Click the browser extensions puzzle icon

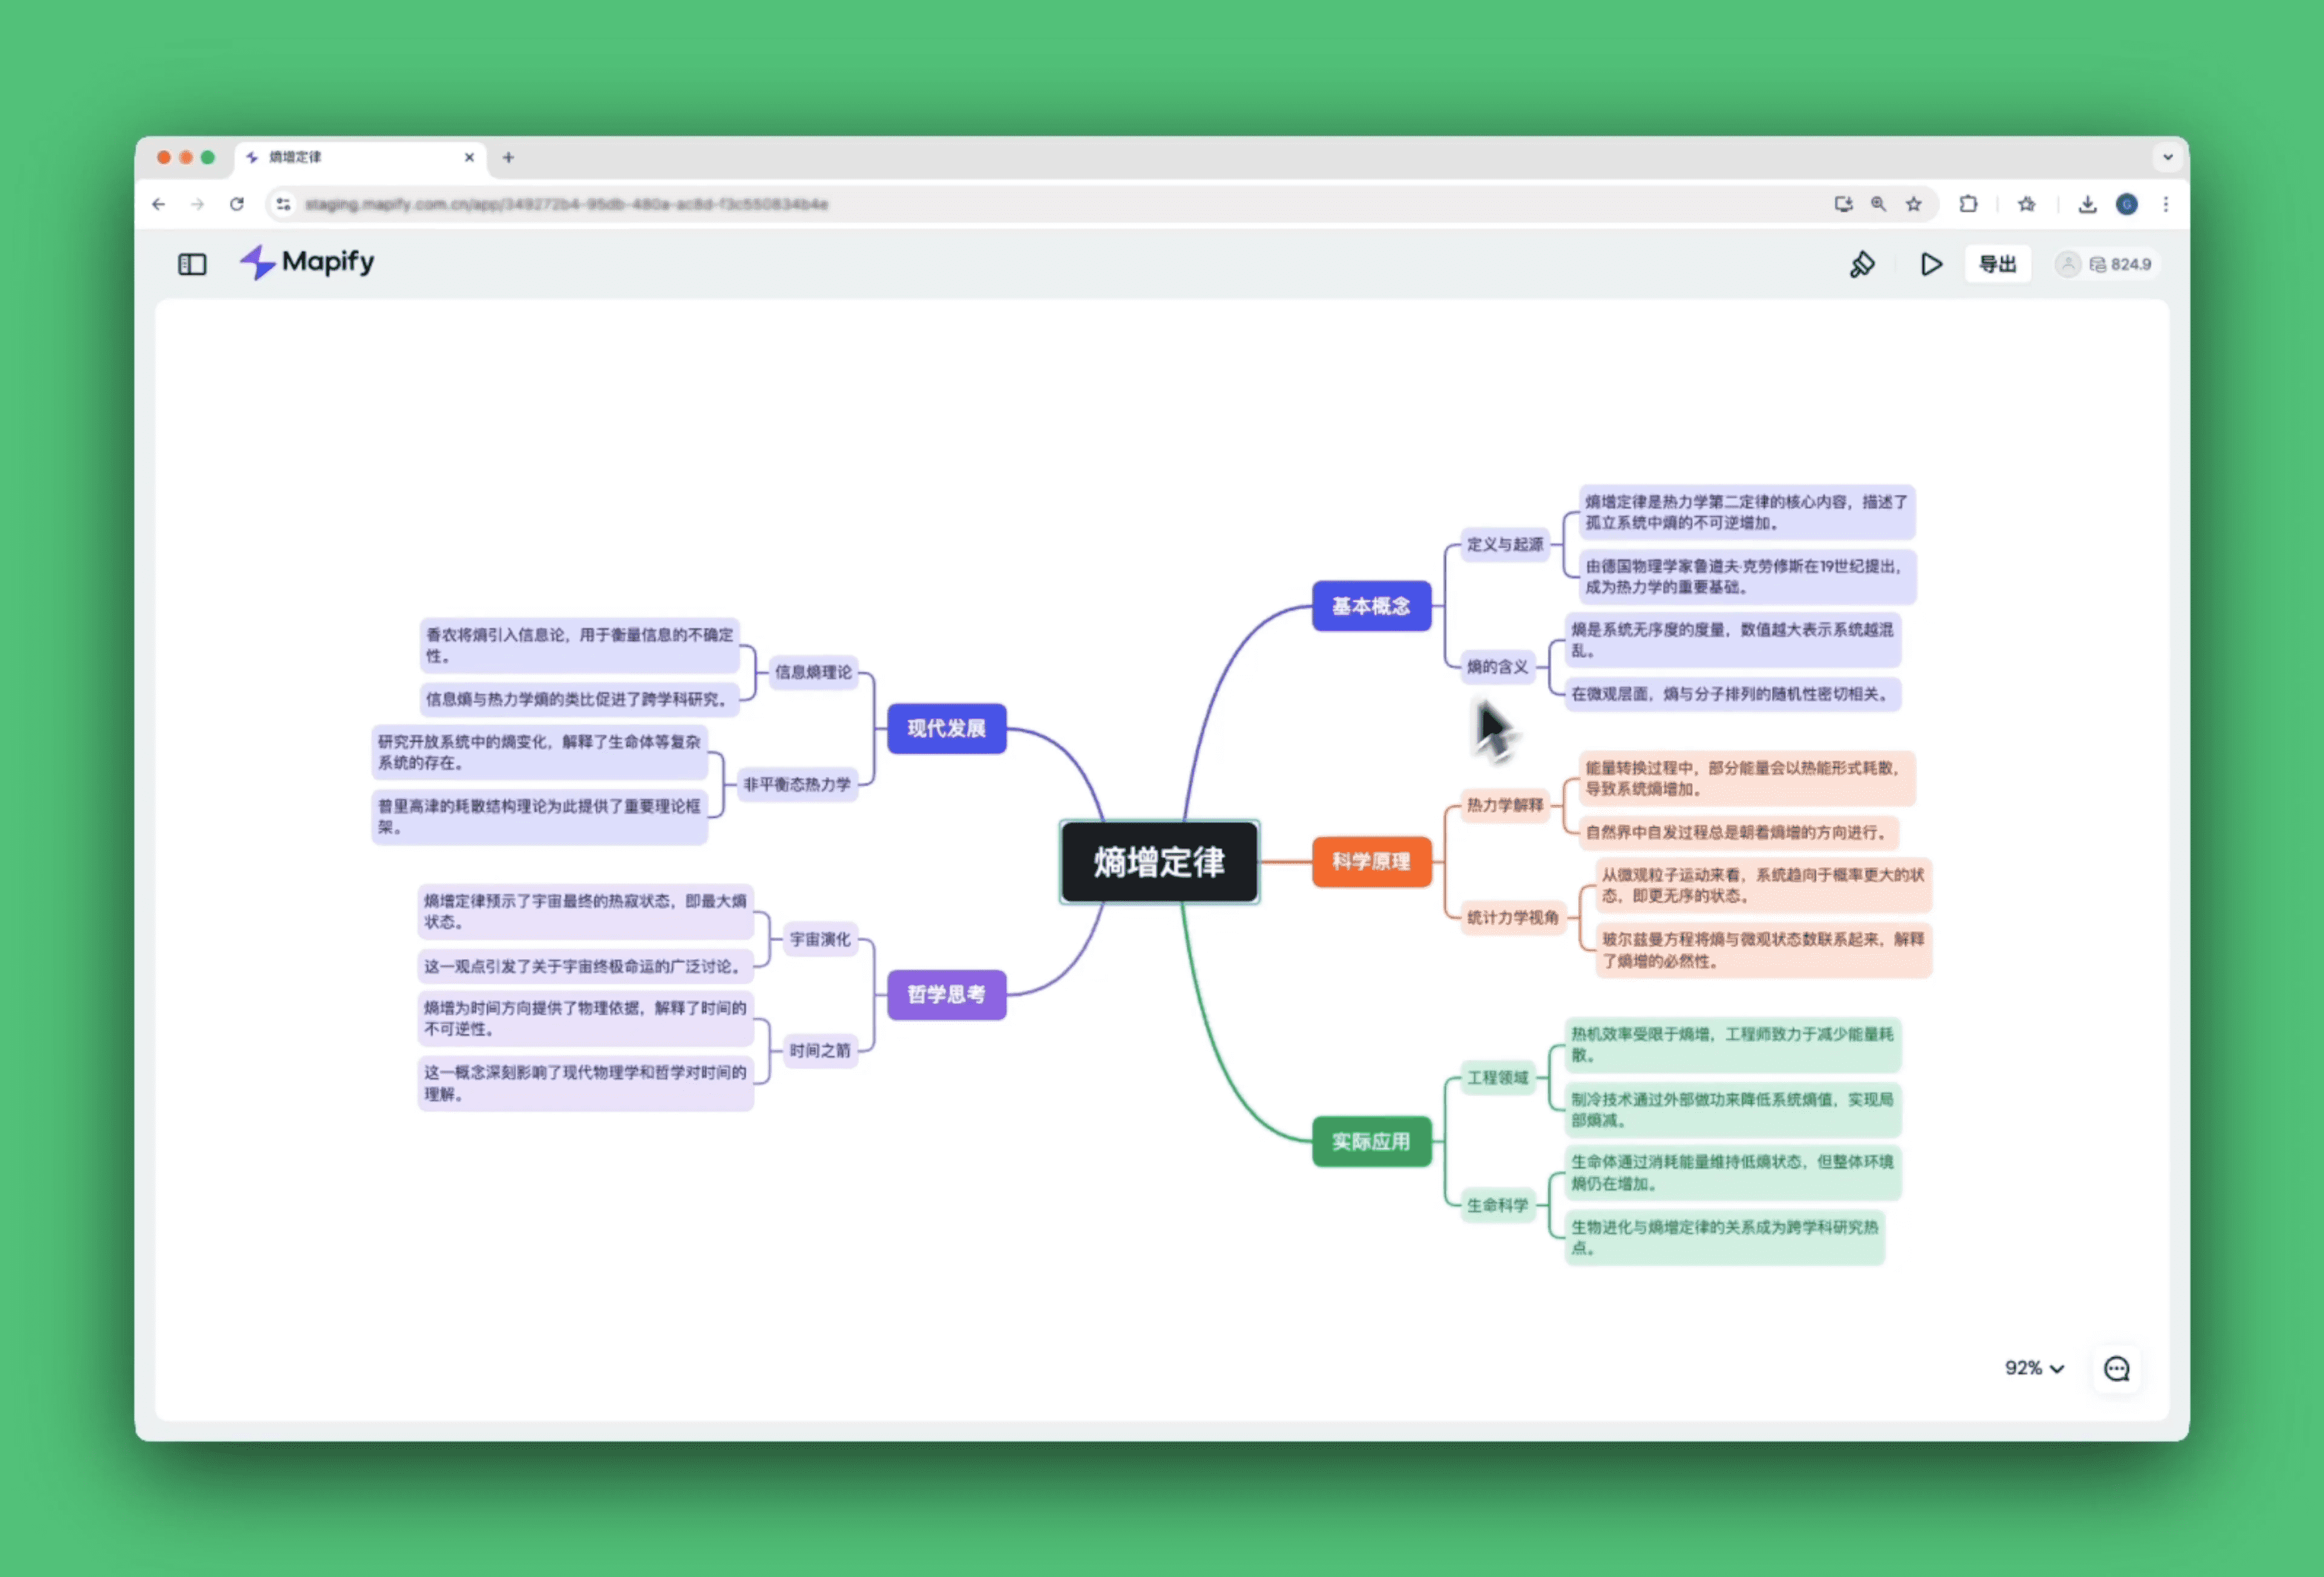point(1968,204)
